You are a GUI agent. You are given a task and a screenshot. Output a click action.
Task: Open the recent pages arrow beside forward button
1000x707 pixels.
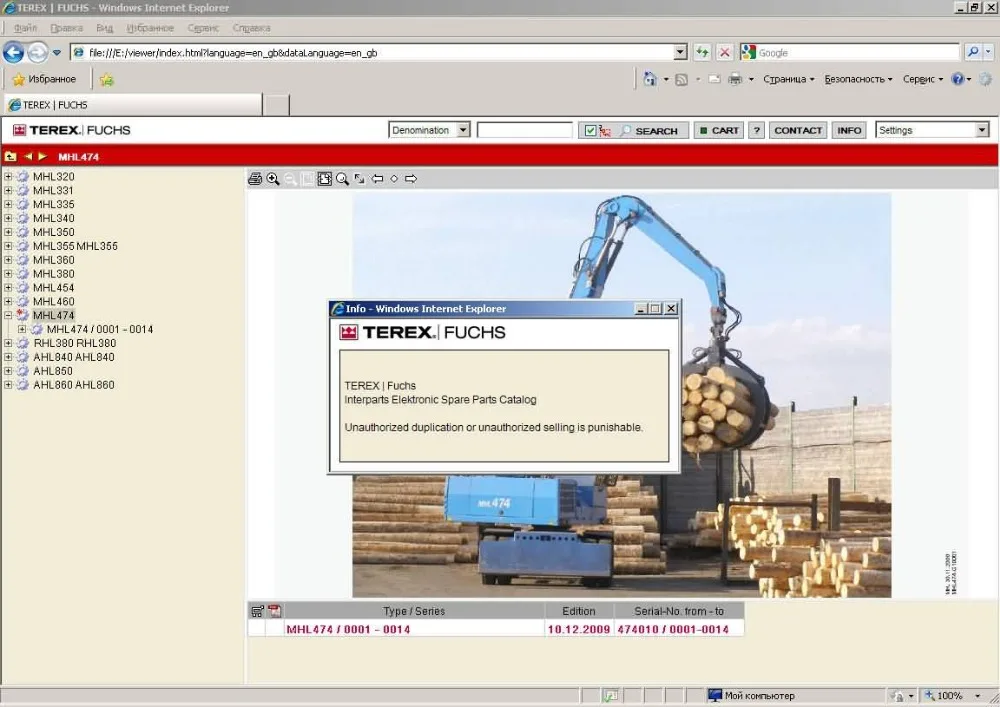coord(57,52)
